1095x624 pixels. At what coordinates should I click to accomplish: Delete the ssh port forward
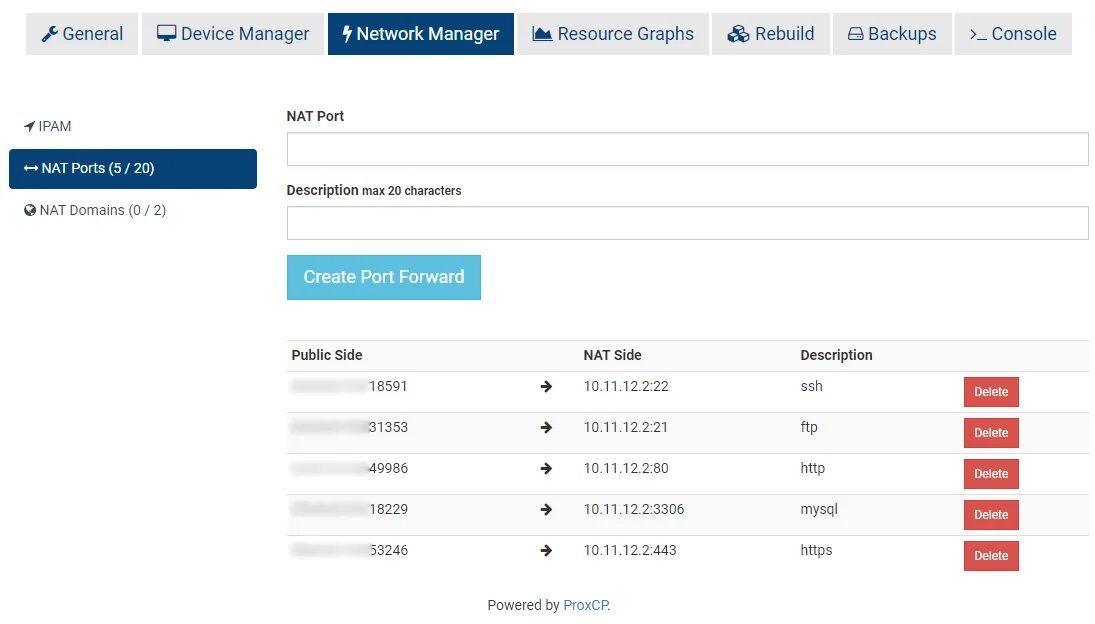(x=990, y=392)
